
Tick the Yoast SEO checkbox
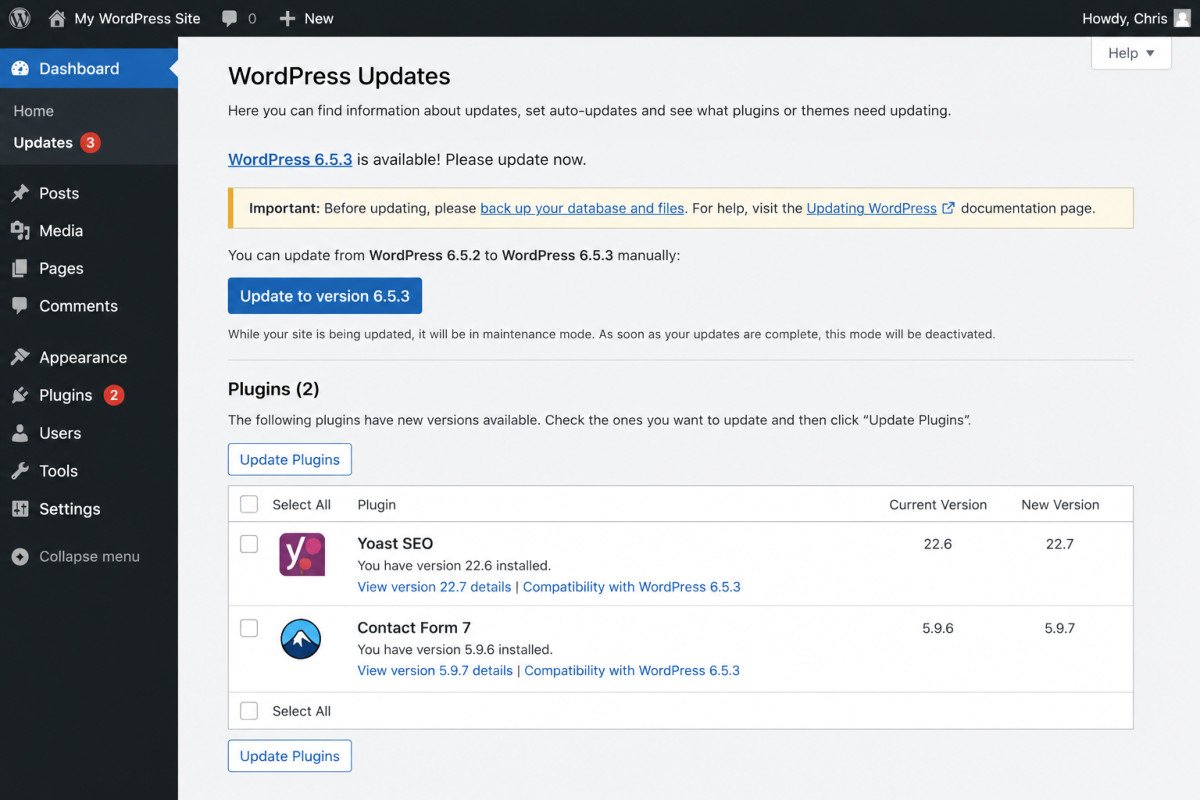click(249, 544)
